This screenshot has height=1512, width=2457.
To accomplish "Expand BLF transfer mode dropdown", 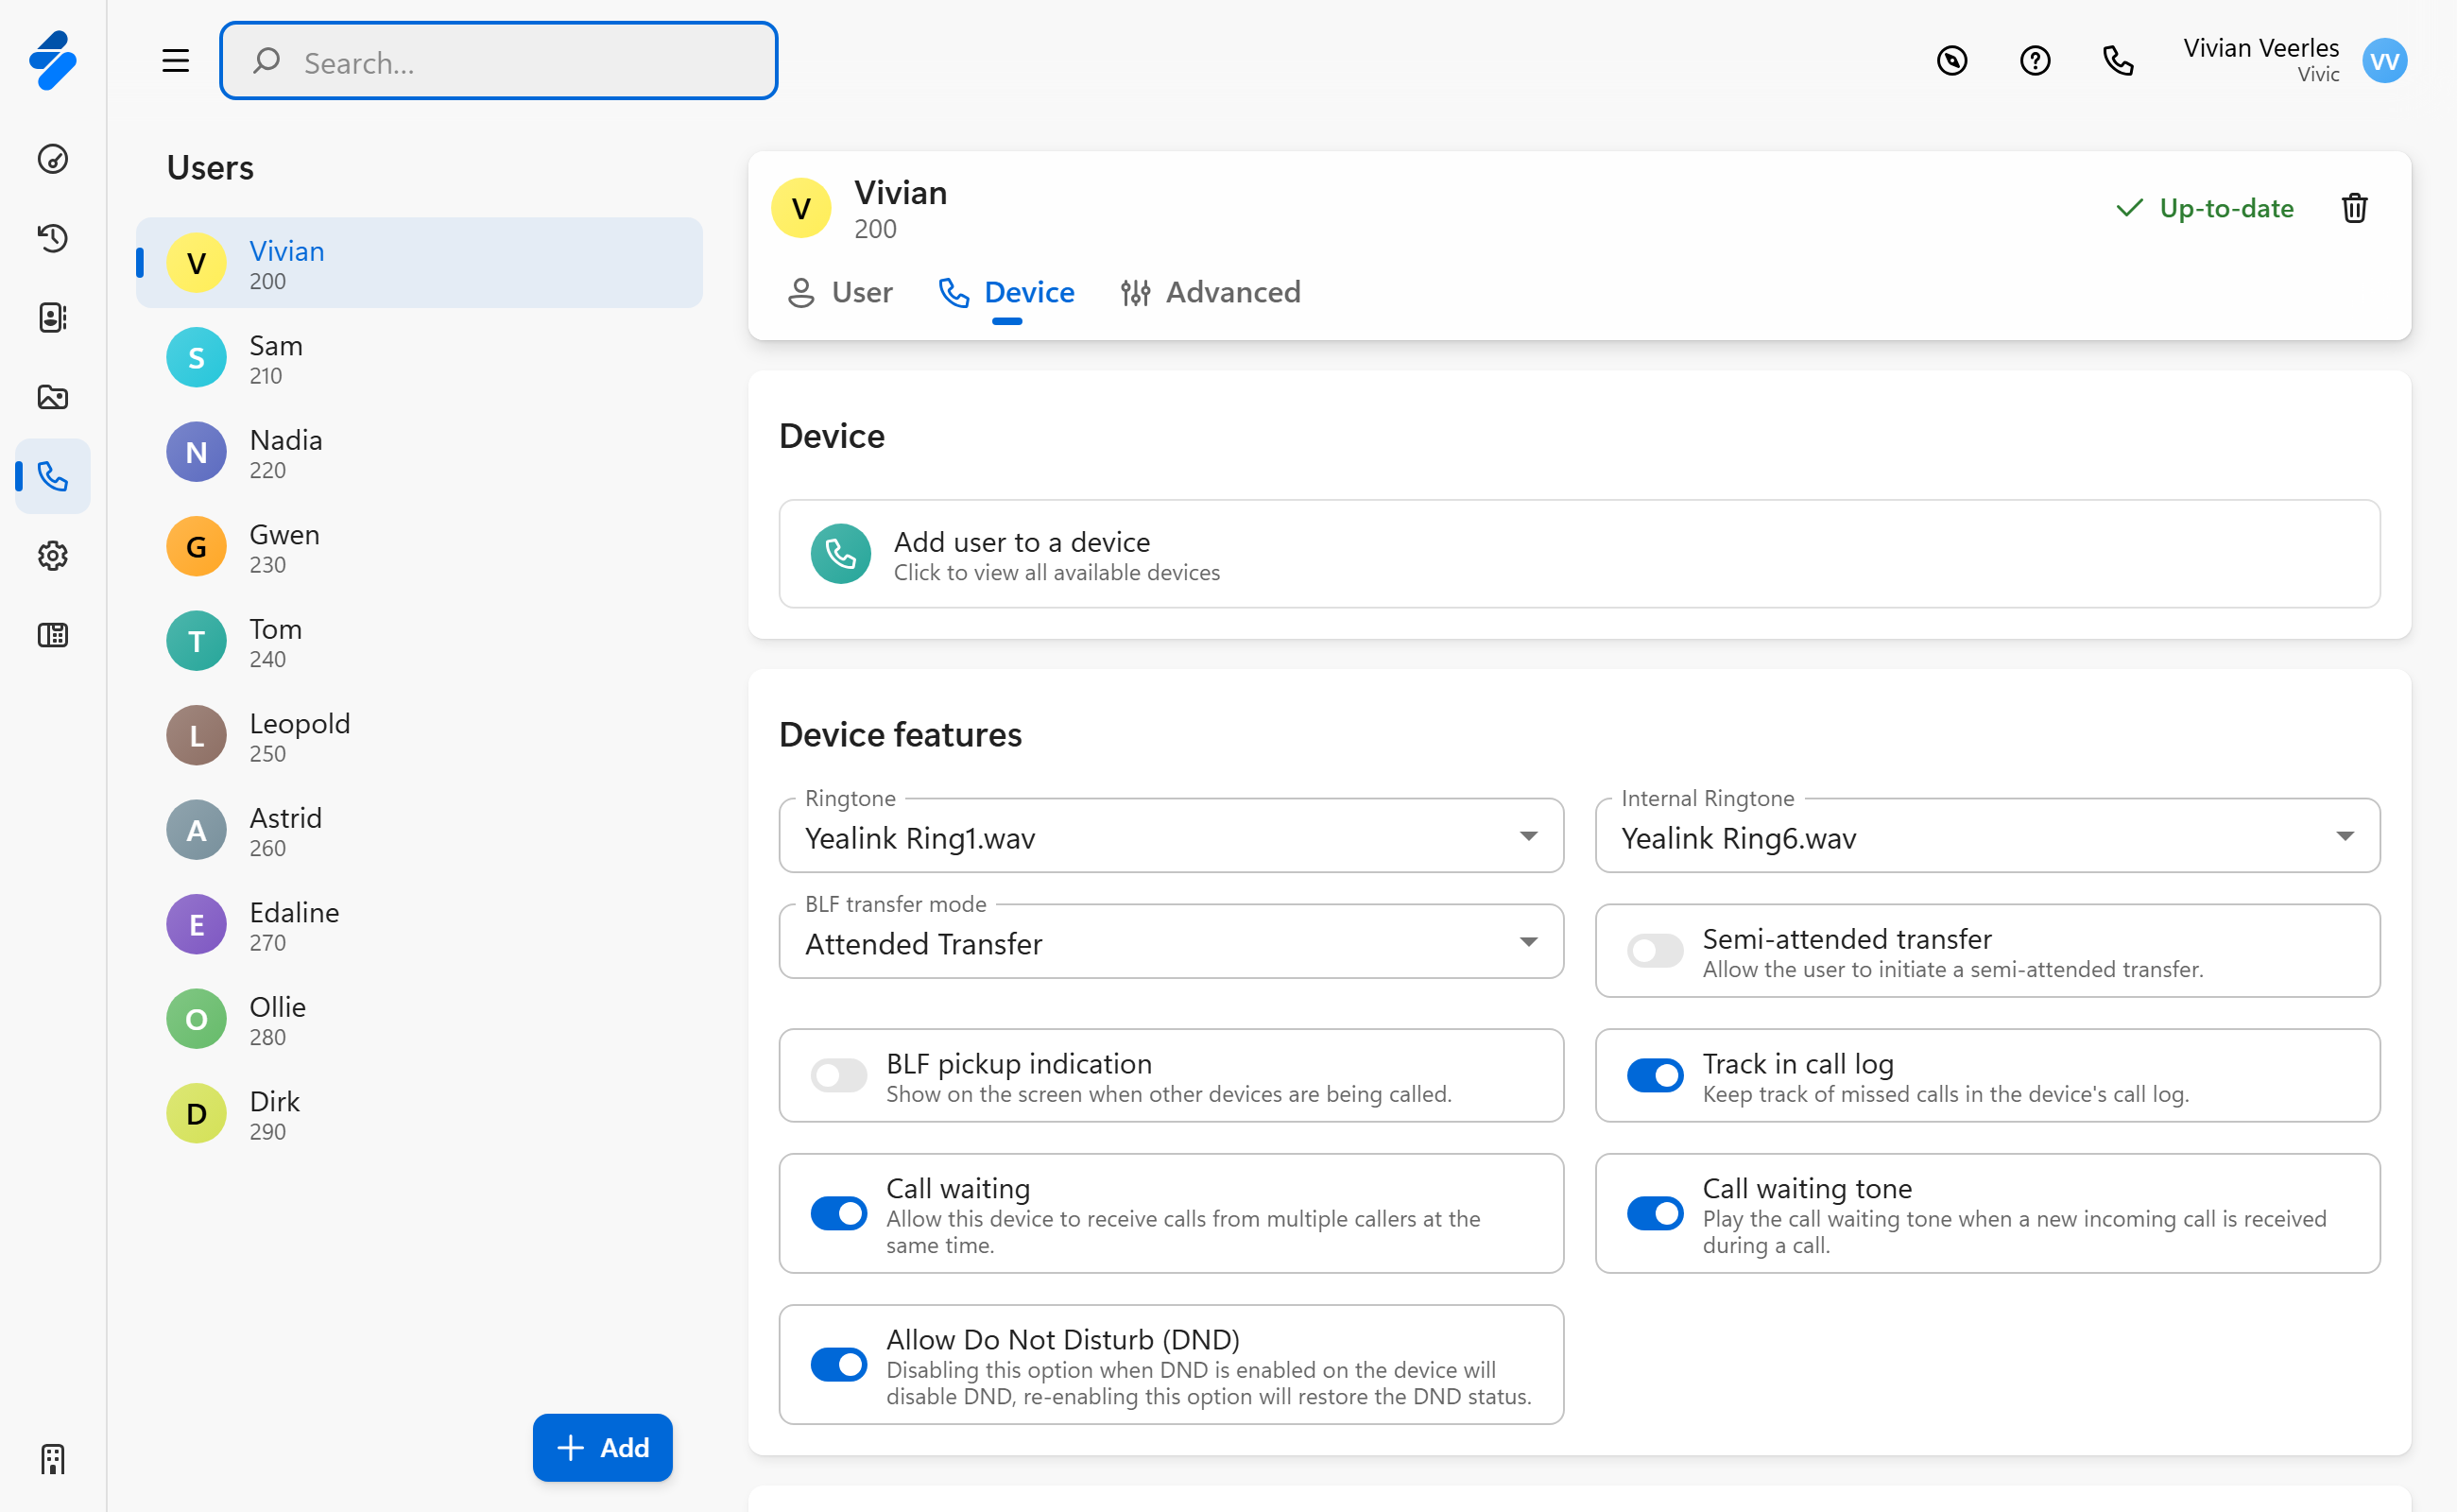I will pos(1171,942).
